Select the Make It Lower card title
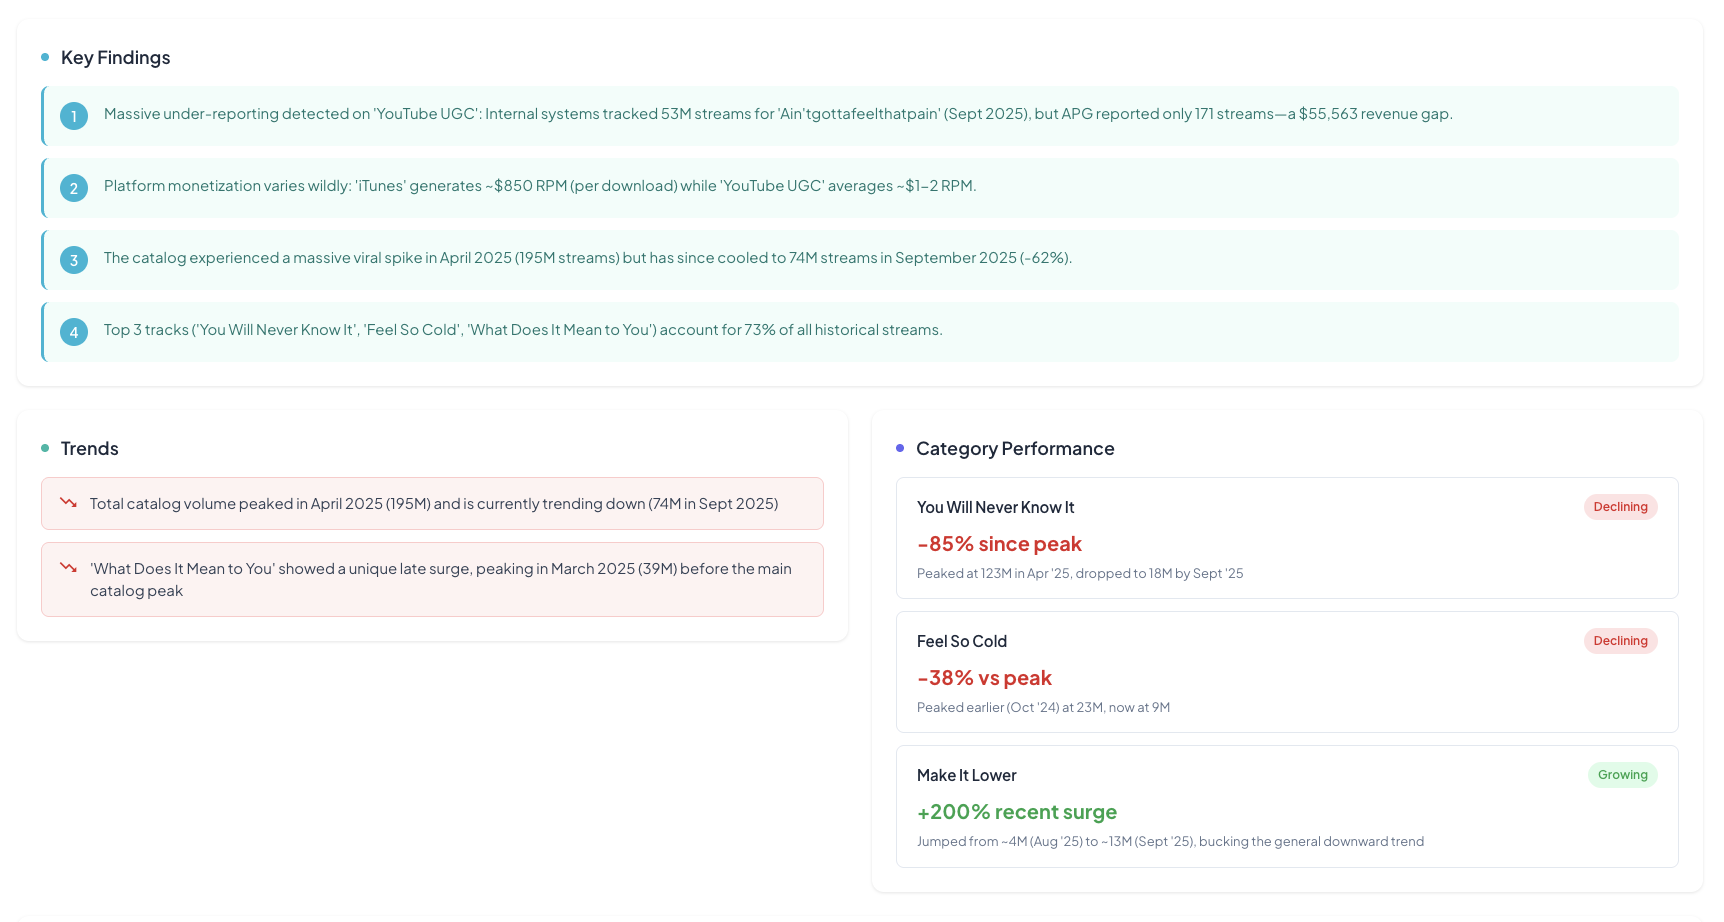The image size is (1724, 922). (x=966, y=775)
